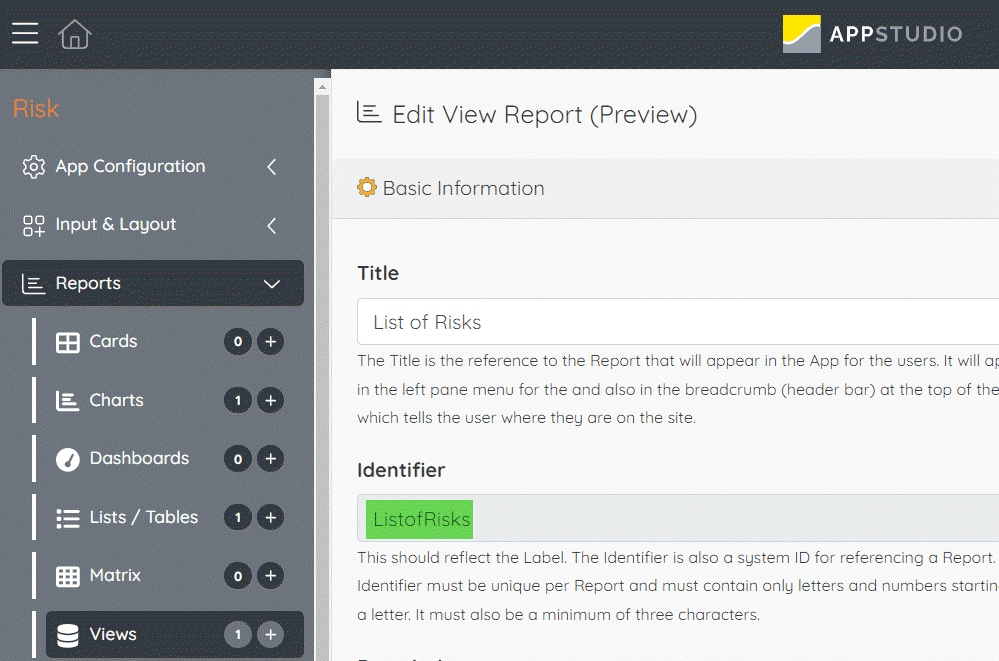Click the AppStudio logo
Image resolution: width=999 pixels, height=661 pixels.
point(872,34)
